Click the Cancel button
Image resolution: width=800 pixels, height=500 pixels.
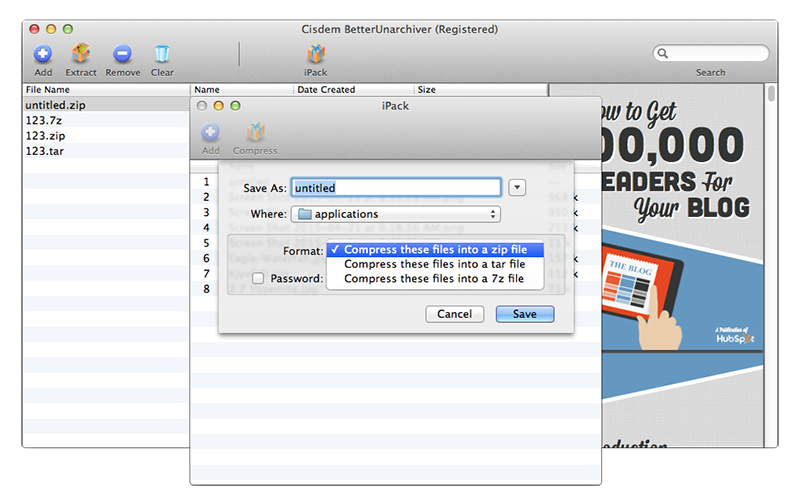click(455, 314)
